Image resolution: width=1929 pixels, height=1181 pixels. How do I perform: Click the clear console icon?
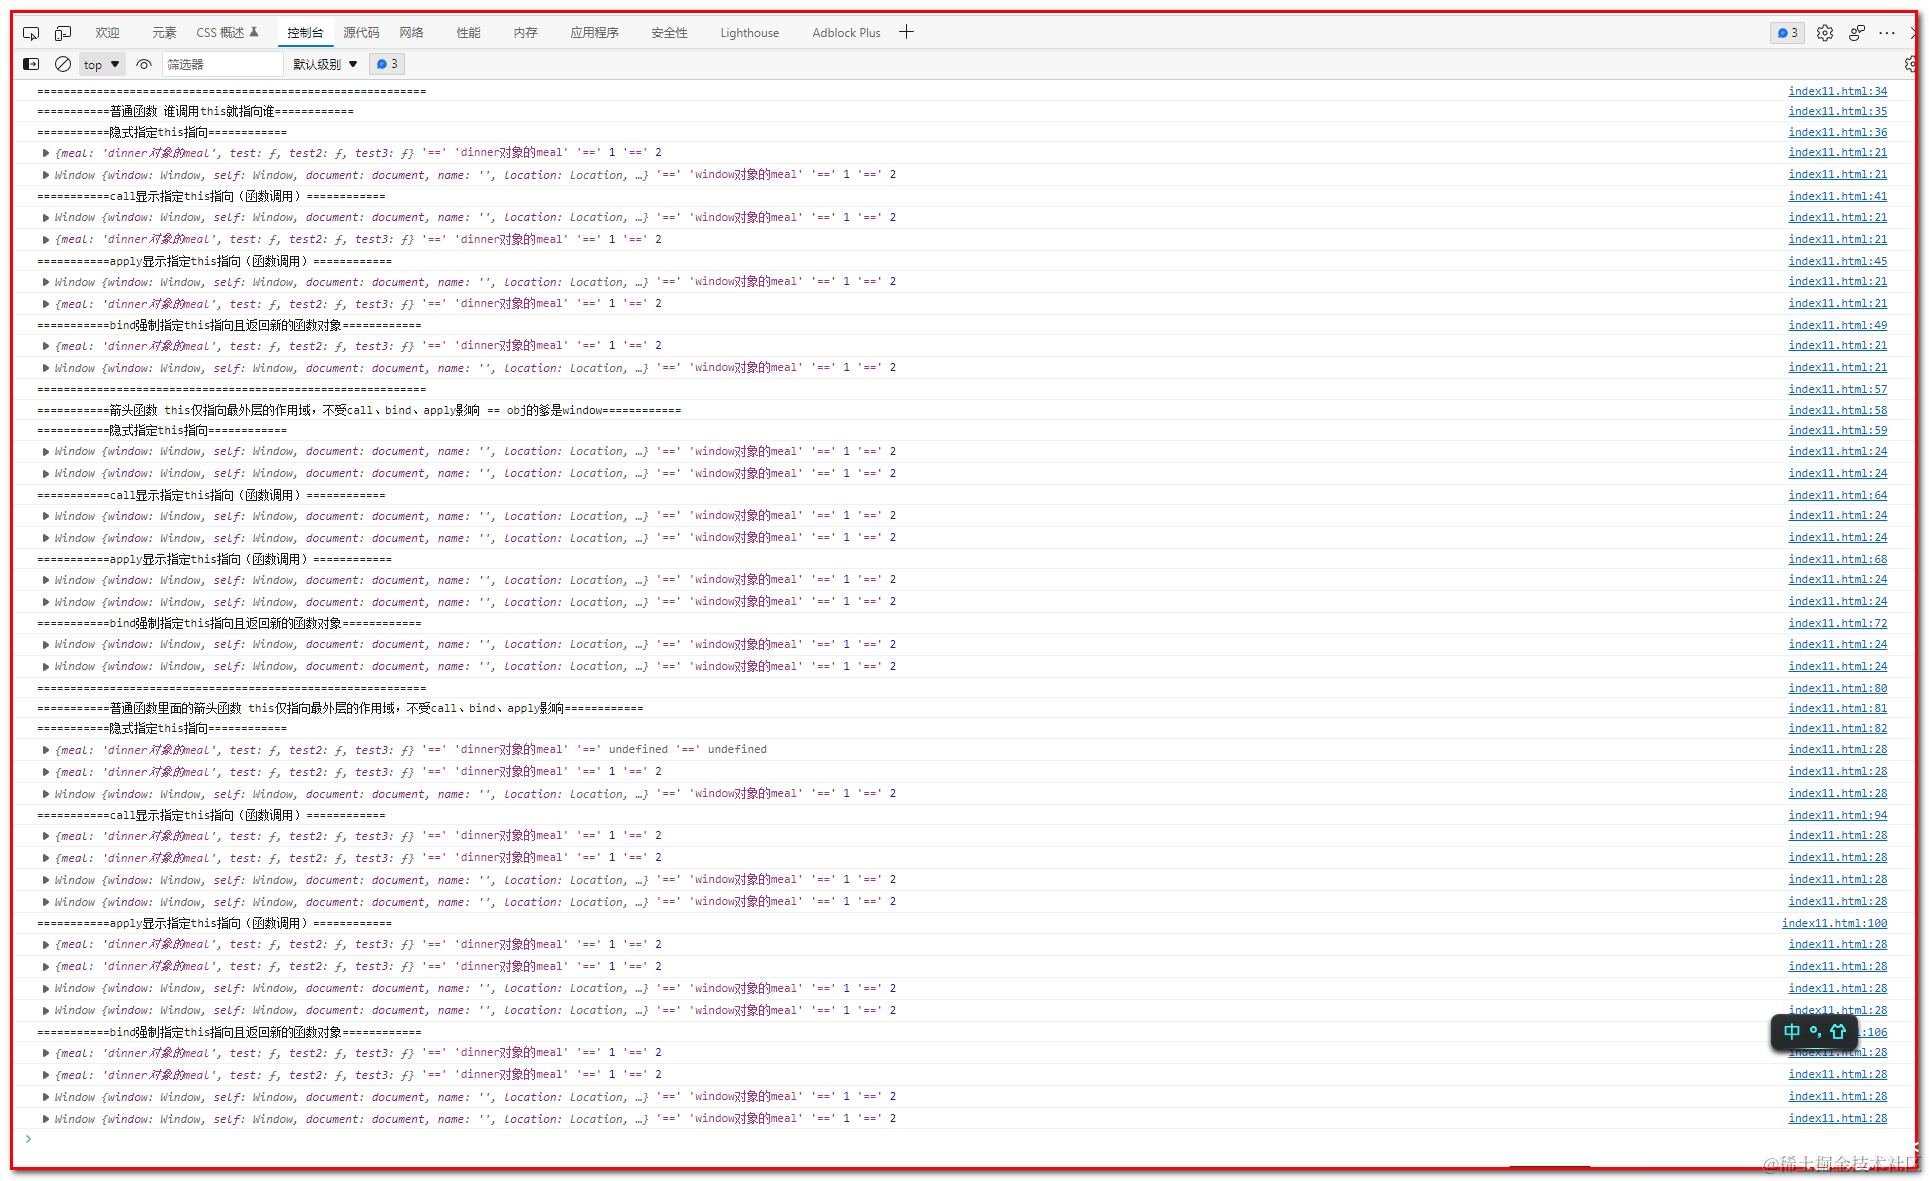63,64
